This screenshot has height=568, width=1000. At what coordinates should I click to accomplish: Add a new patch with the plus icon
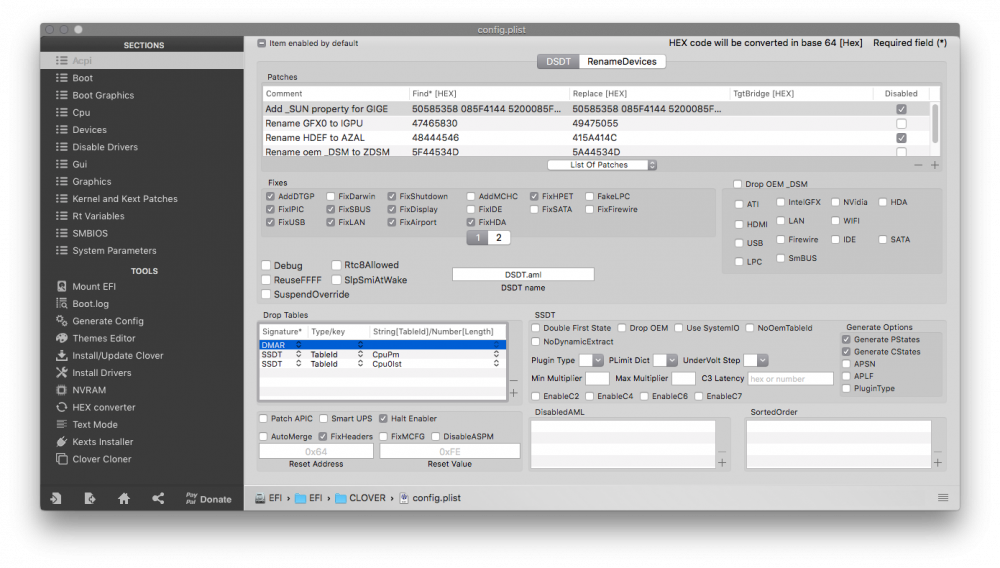point(935,165)
